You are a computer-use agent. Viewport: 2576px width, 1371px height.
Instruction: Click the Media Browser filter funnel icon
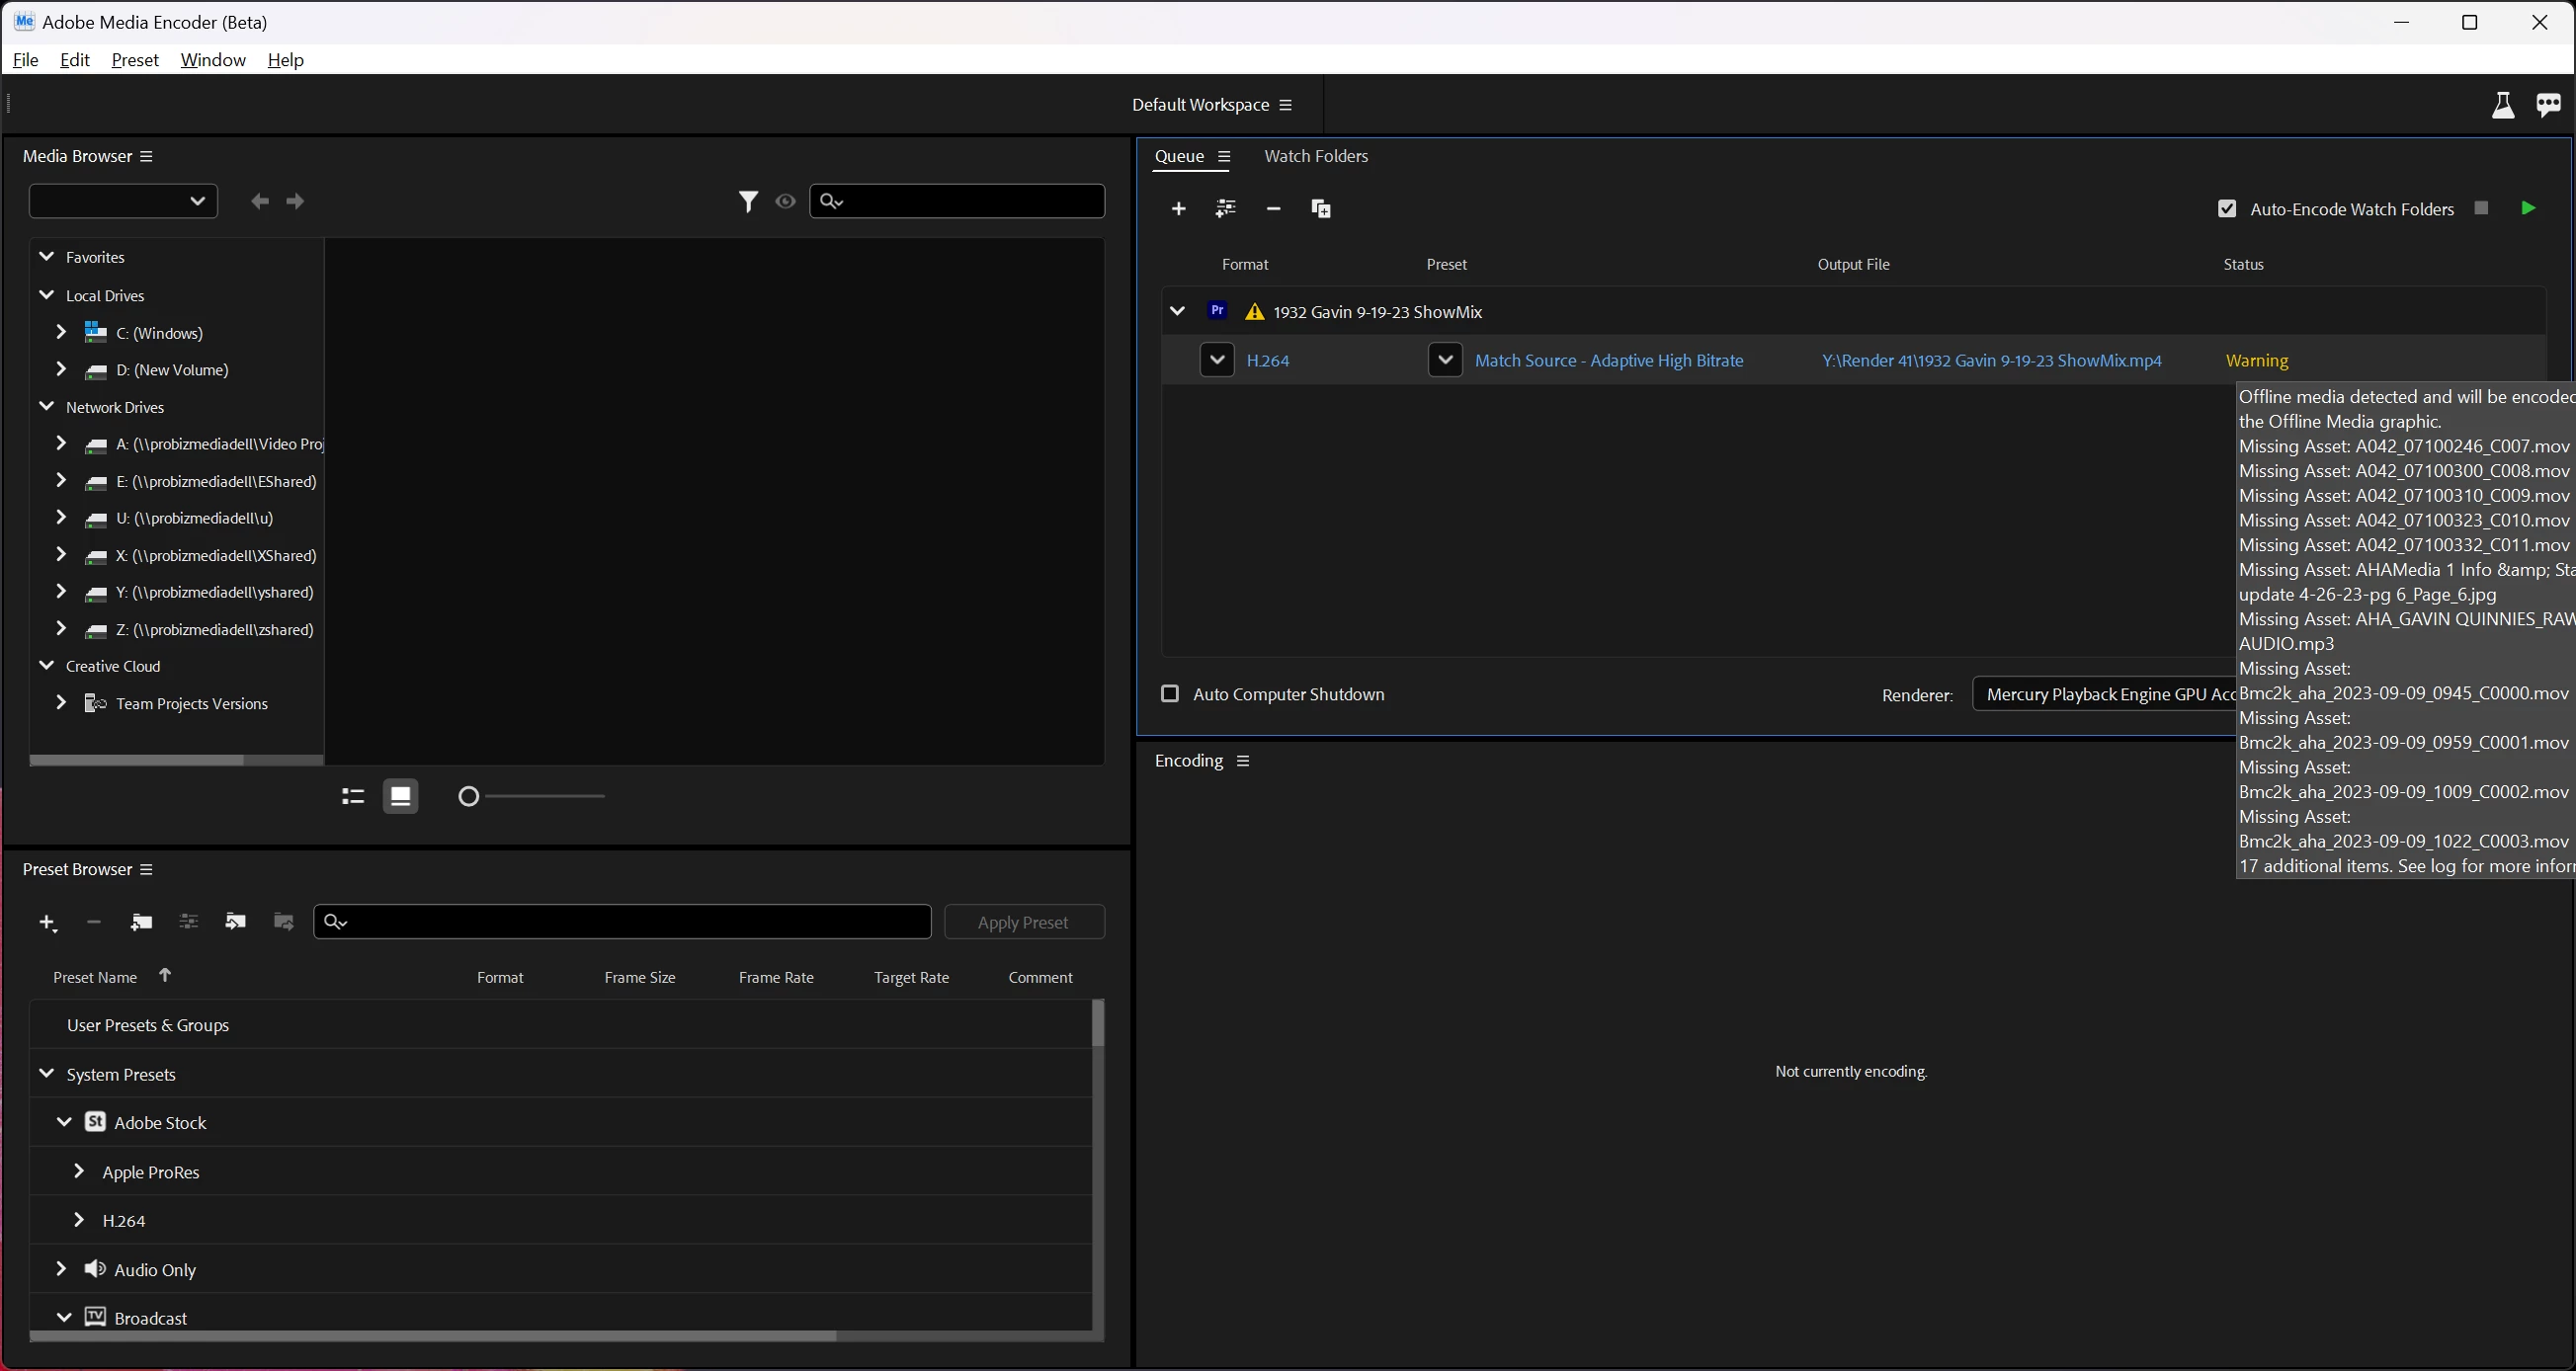click(747, 202)
